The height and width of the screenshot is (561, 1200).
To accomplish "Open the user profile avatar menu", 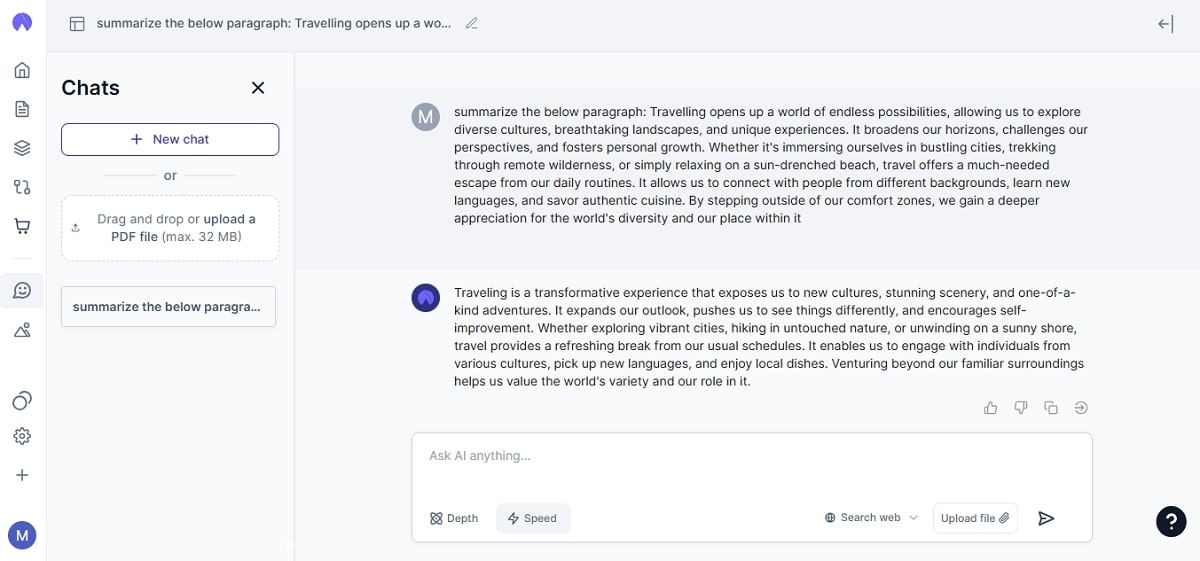I will tap(22, 535).
